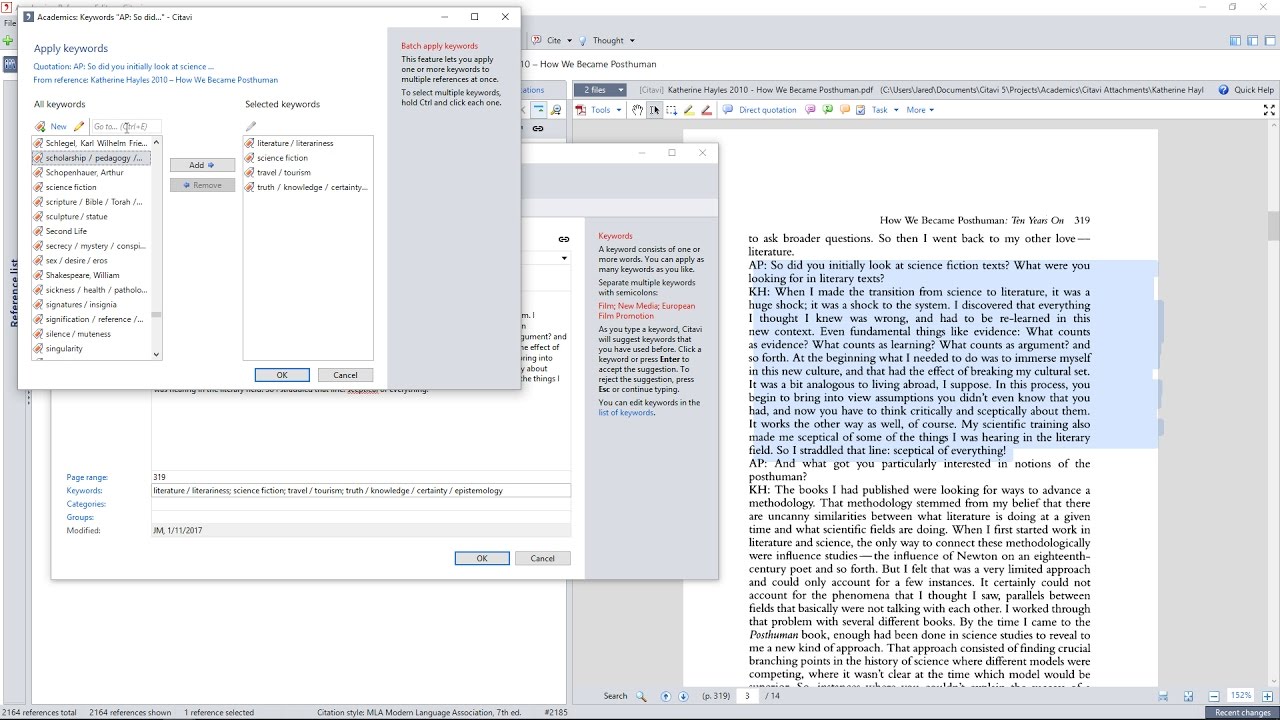Viewport: 1280px width, 720px height.
Task: Zoom out with the minus button
Action: point(1214,696)
